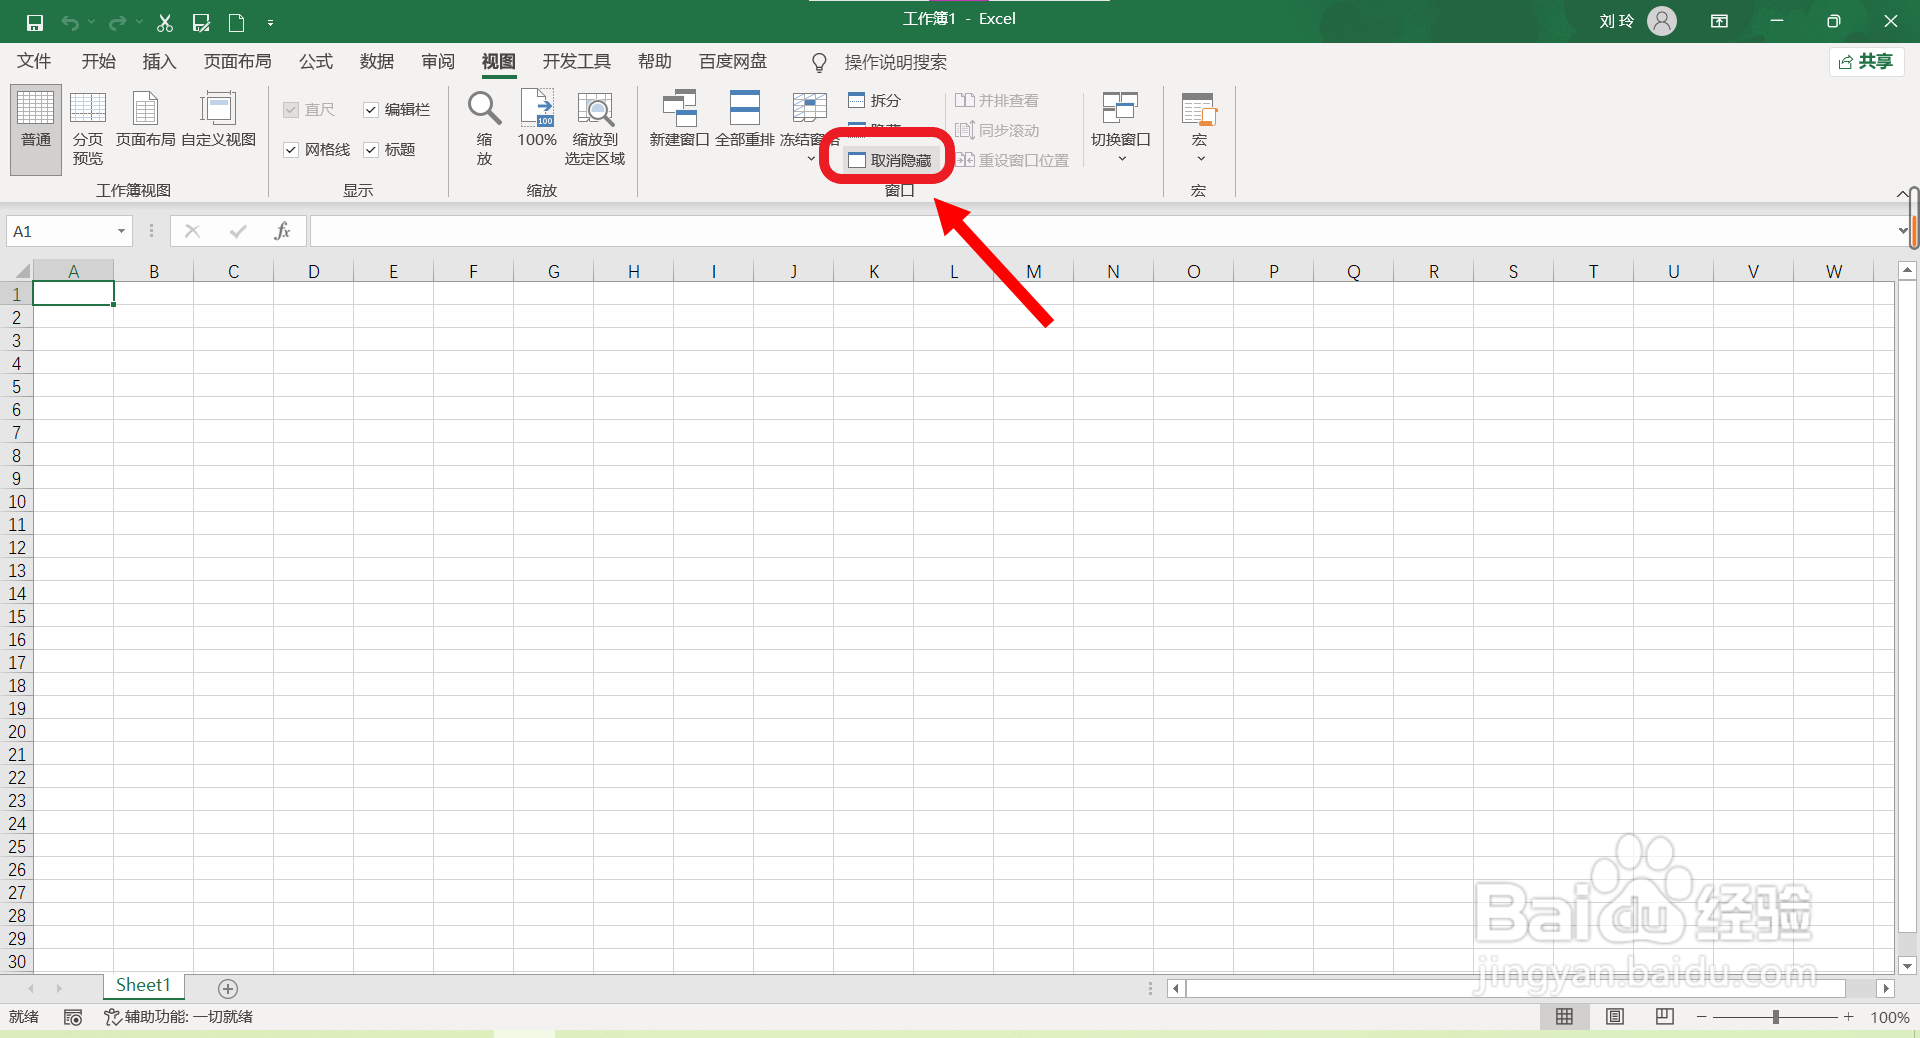Open the 切换窗口 (Switch Windows) dropdown
This screenshot has width=1920, height=1038.
pyautogui.click(x=1121, y=128)
